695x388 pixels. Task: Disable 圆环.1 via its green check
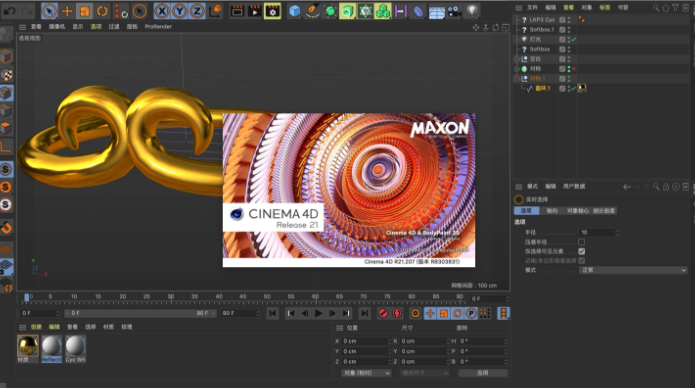[x=574, y=88]
